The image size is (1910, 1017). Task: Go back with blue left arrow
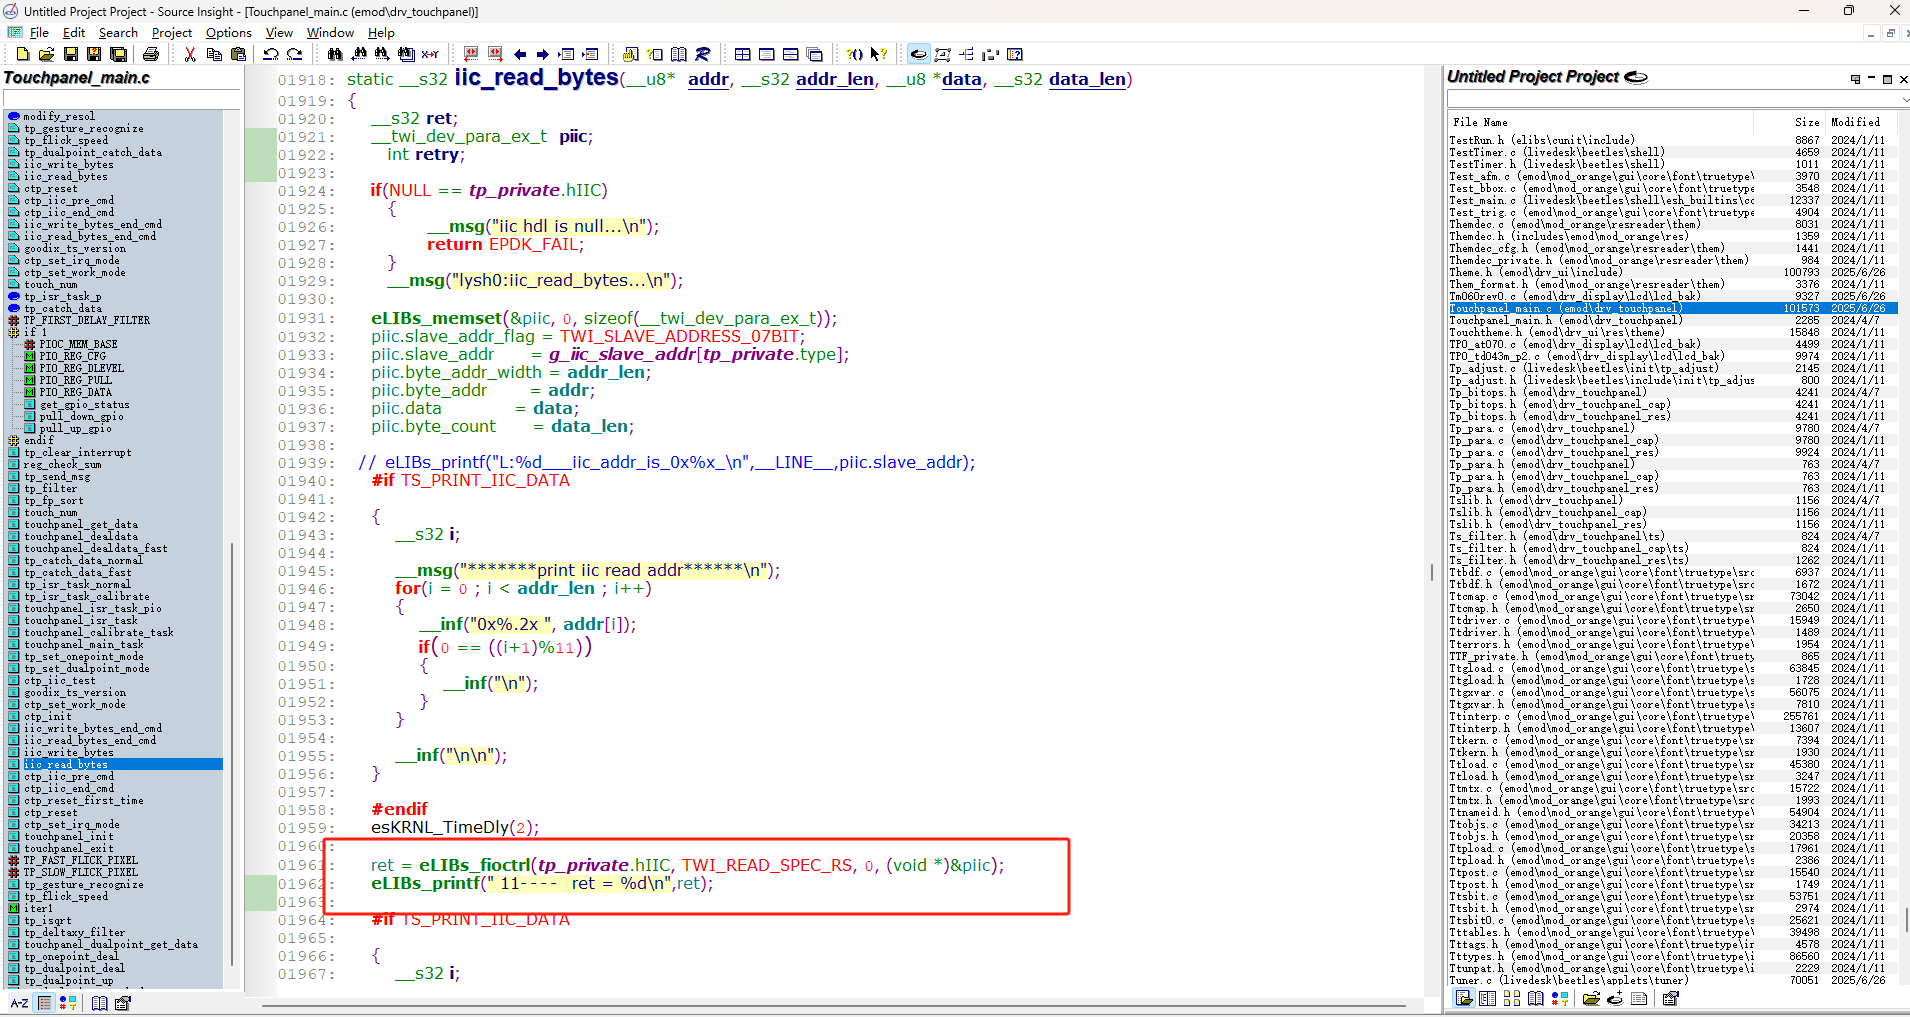pos(520,54)
